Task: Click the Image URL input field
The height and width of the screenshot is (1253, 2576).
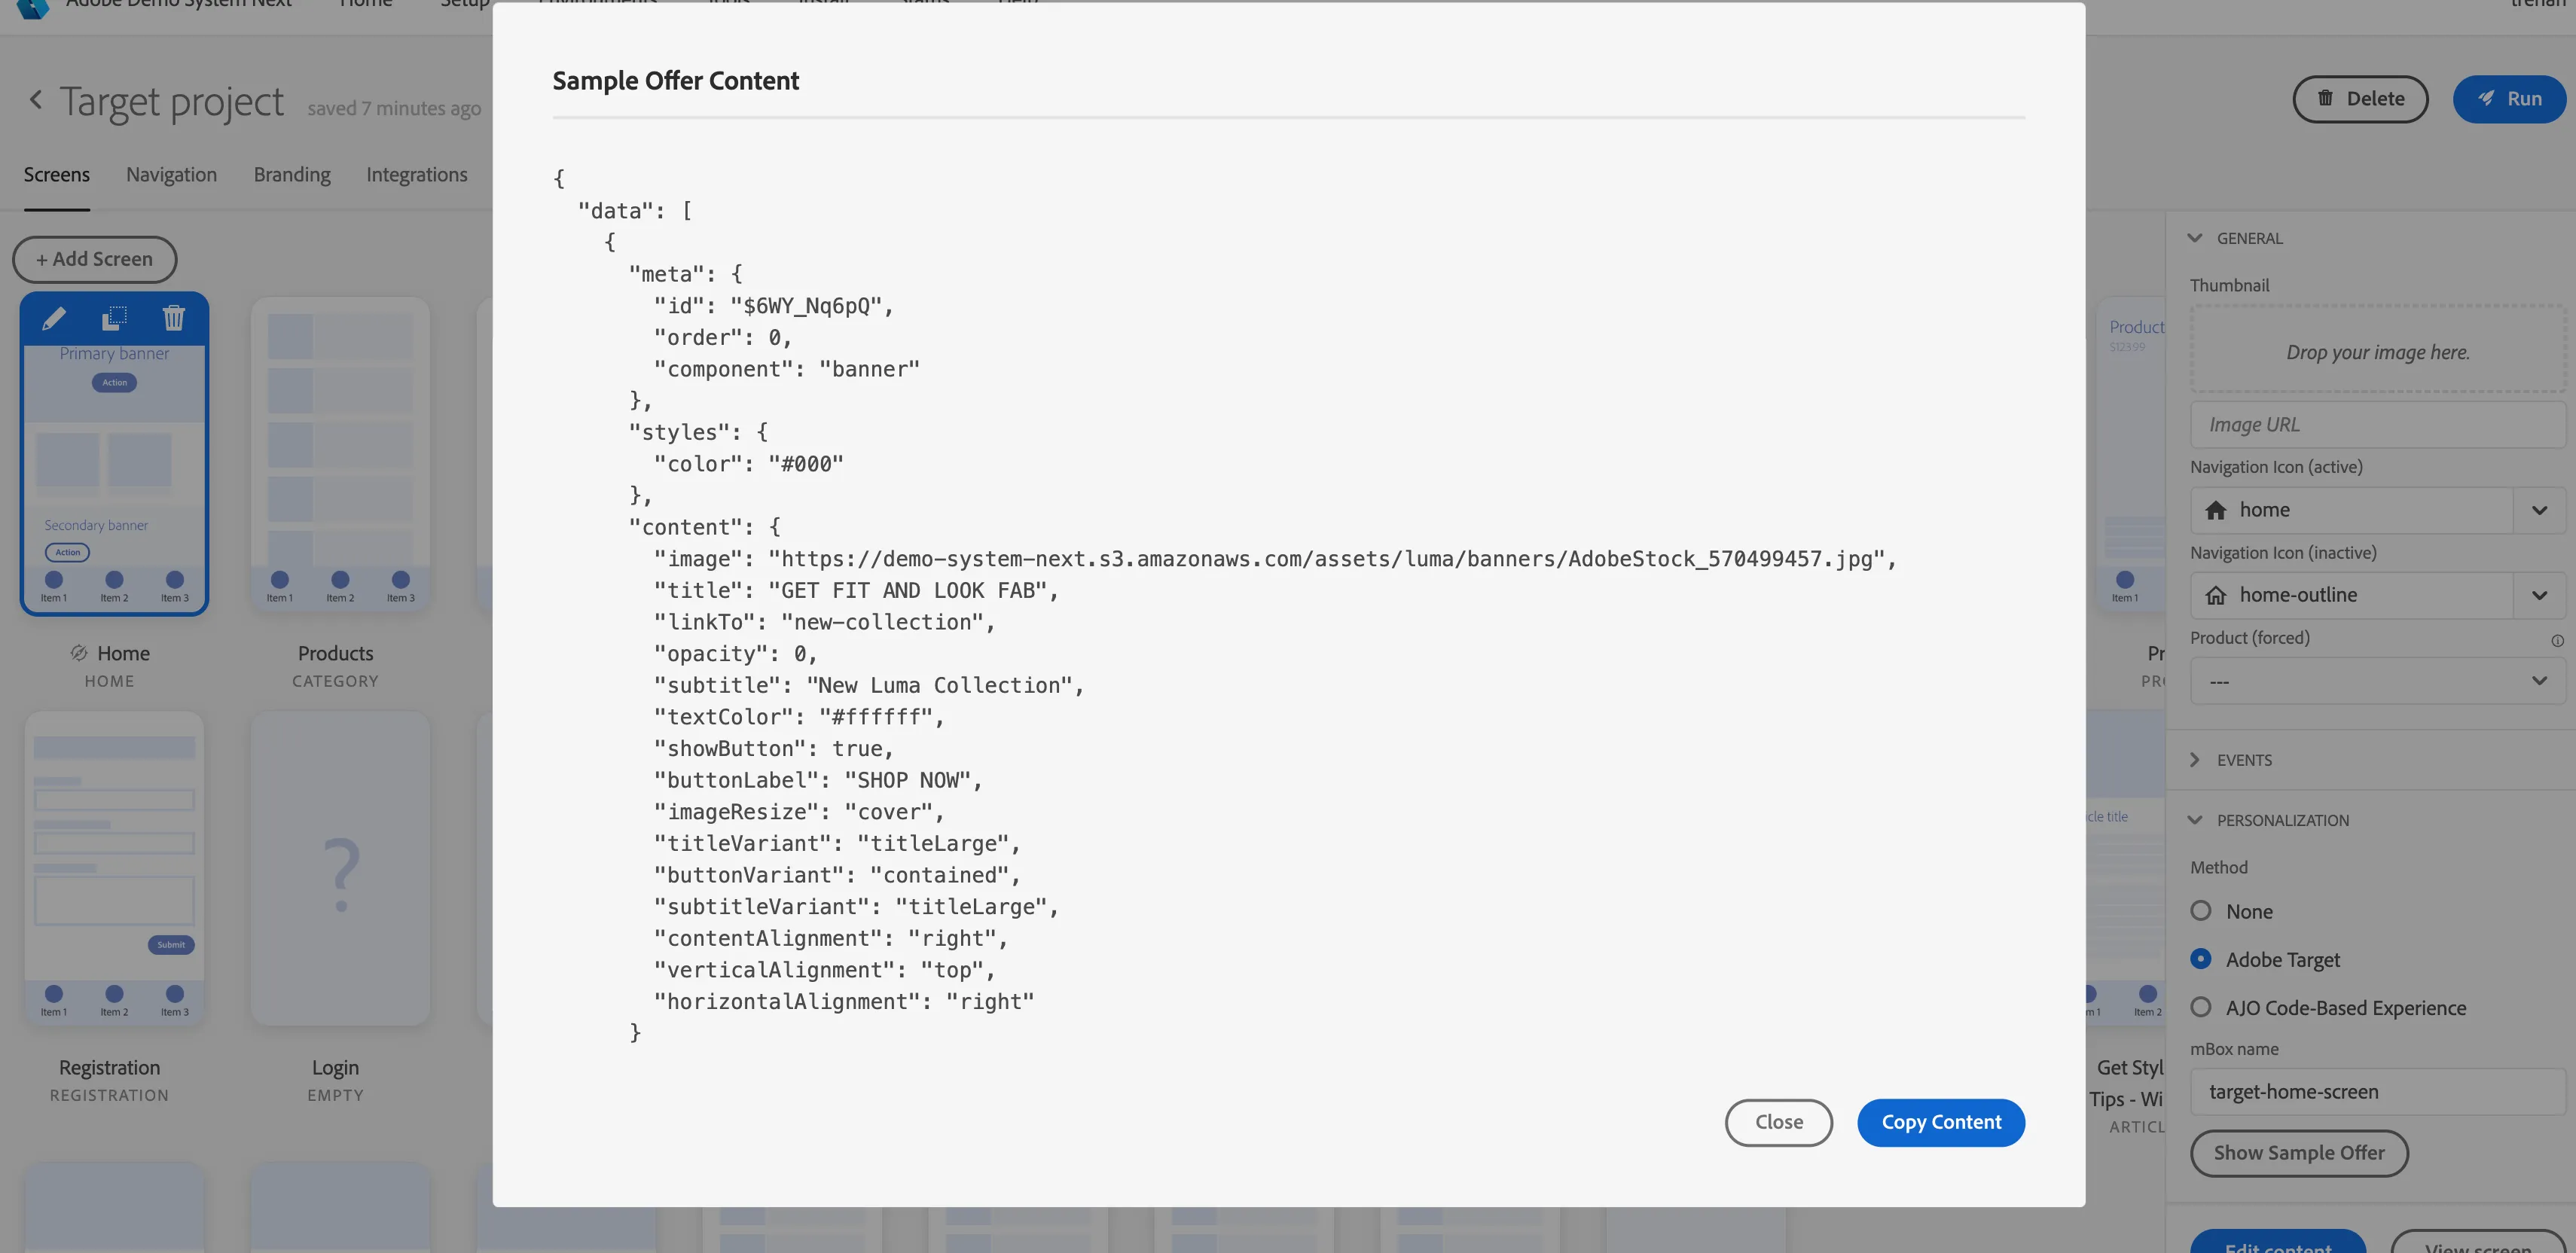Action: pos(2377,425)
